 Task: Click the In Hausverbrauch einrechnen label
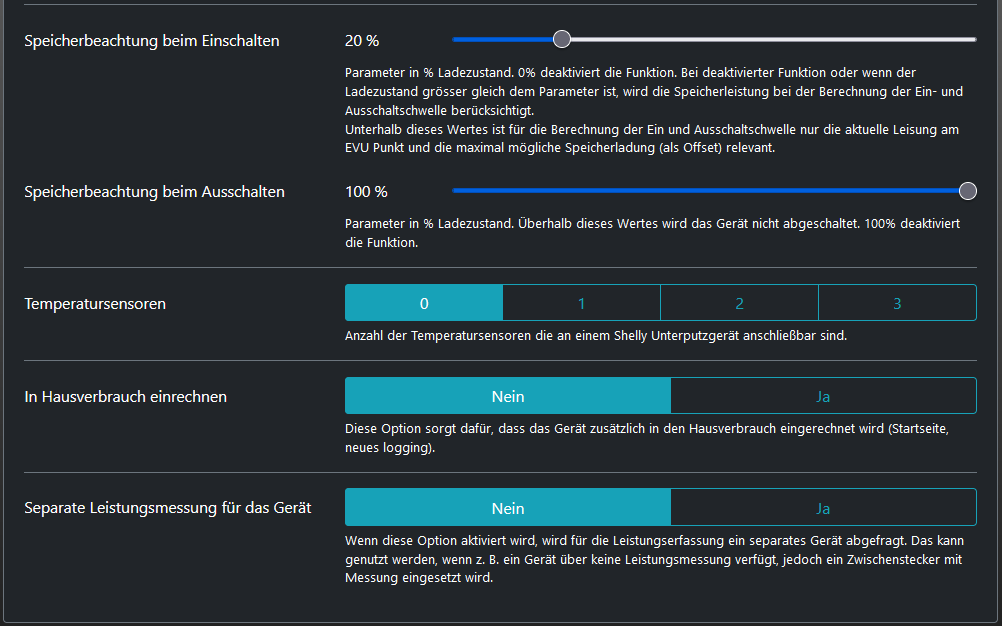(x=126, y=397)
